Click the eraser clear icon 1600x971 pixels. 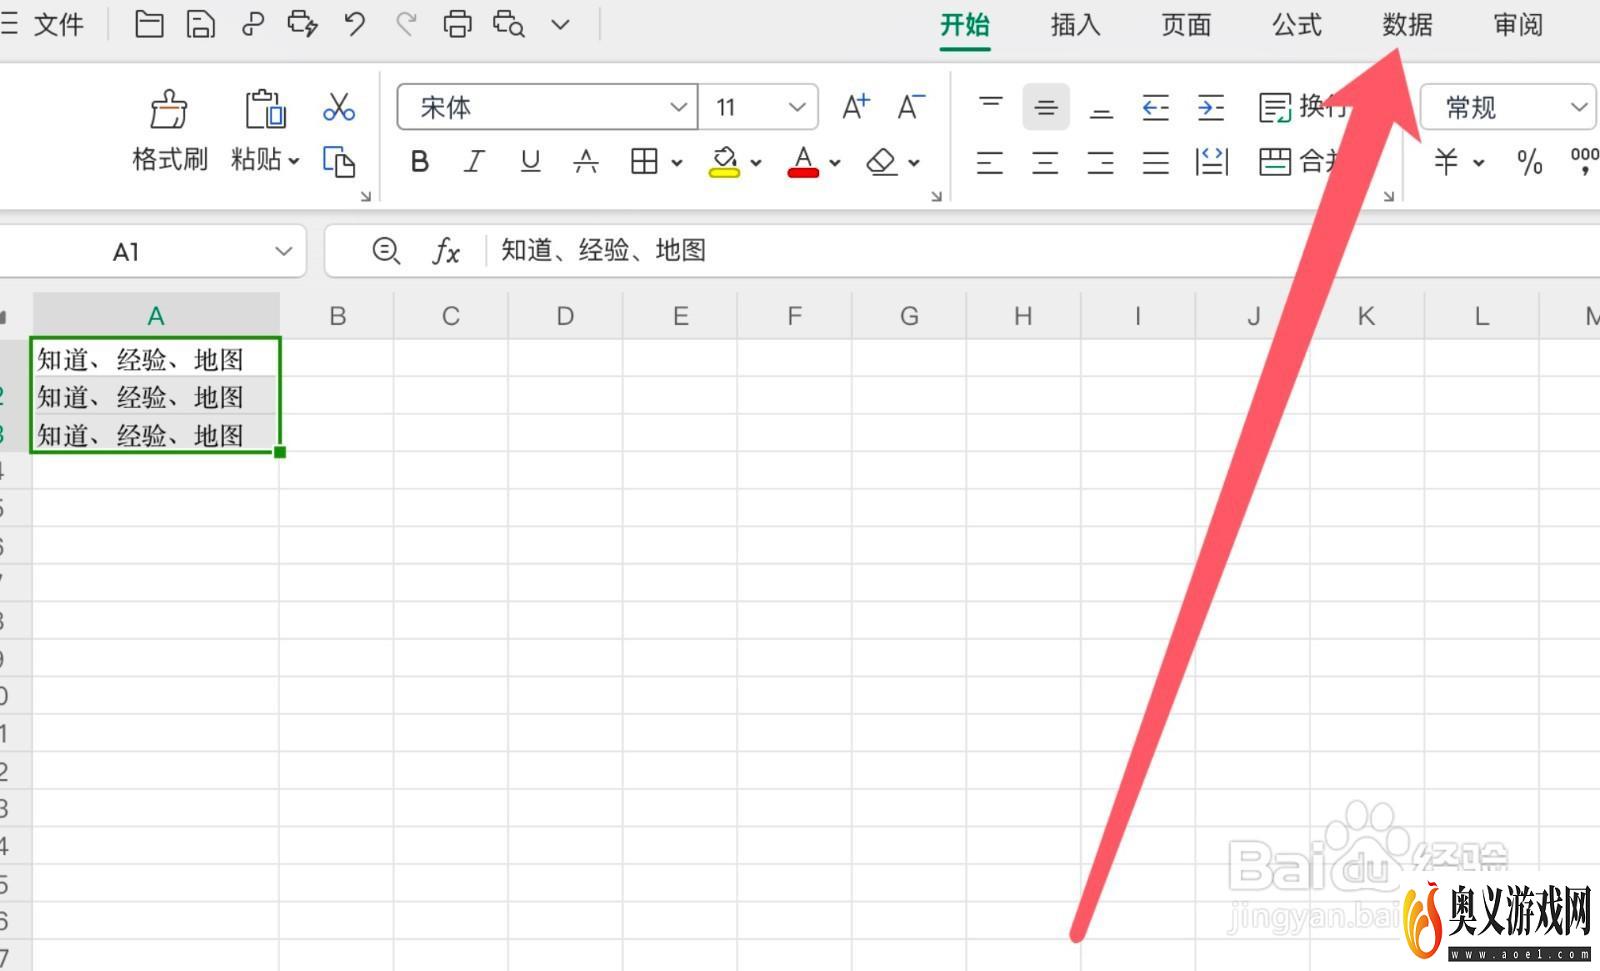pos(881,161)
